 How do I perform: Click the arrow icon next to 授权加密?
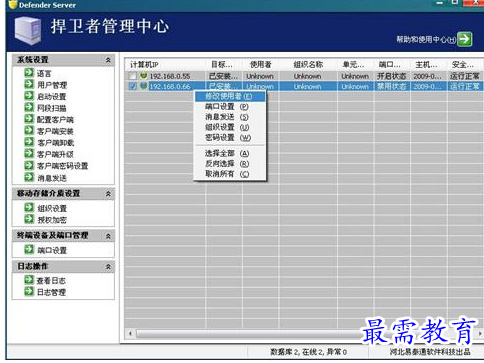29,219
